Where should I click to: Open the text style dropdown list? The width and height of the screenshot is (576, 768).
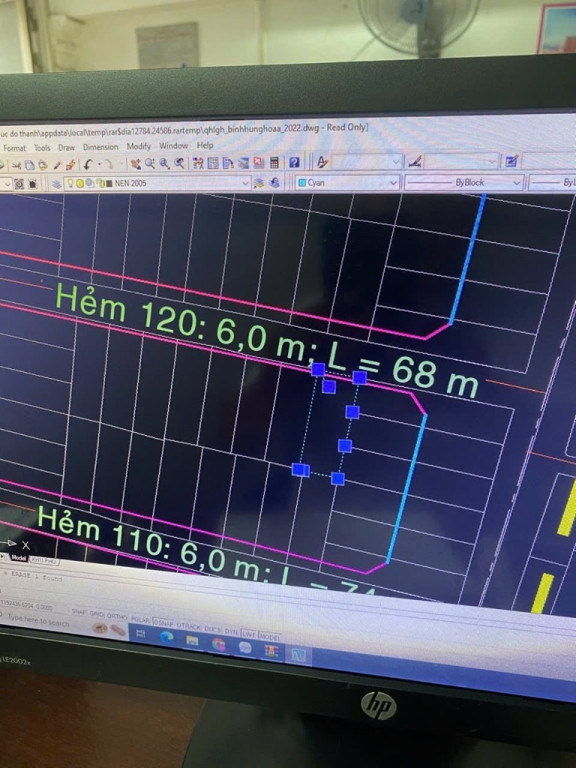pyautogui.click(x=396, y=161)
